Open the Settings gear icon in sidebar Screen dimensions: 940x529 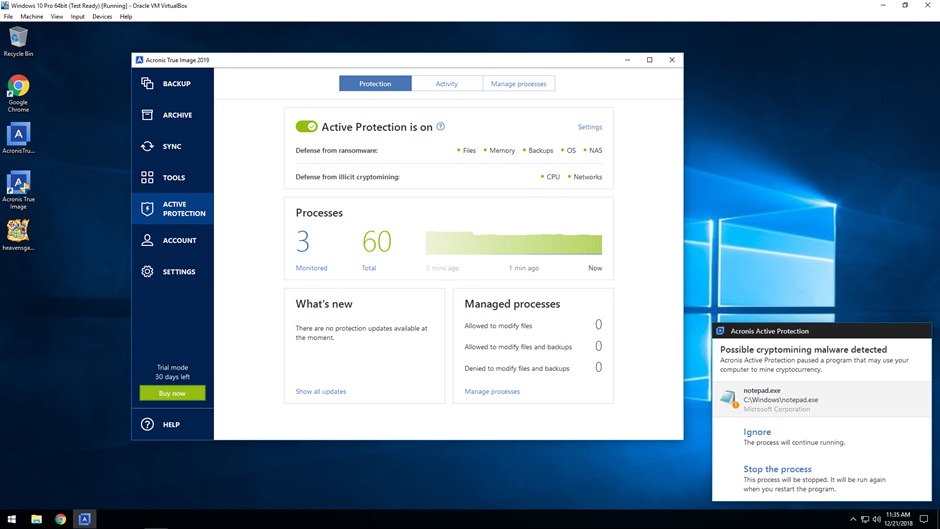point(147,272)
